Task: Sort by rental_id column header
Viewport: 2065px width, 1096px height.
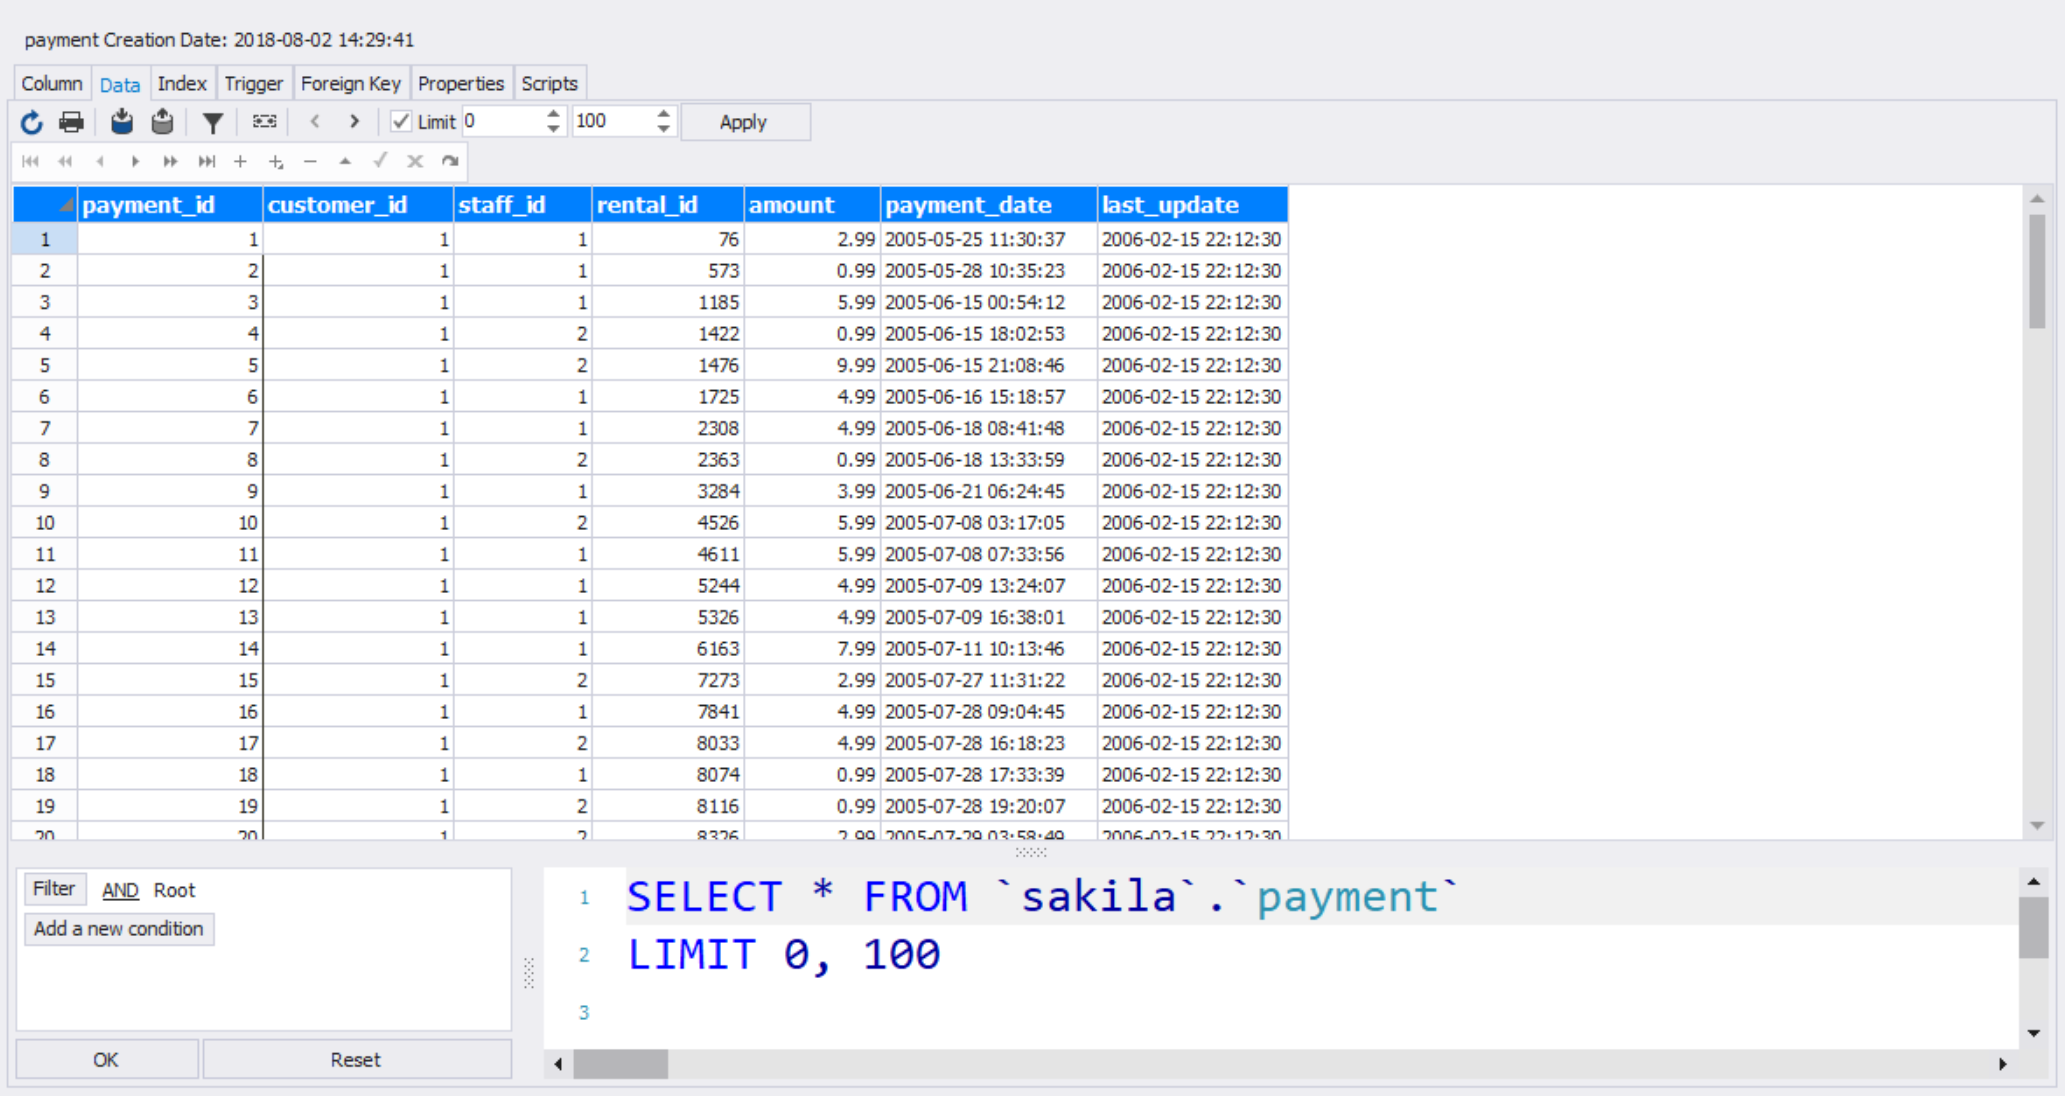Action: (668, 205)
